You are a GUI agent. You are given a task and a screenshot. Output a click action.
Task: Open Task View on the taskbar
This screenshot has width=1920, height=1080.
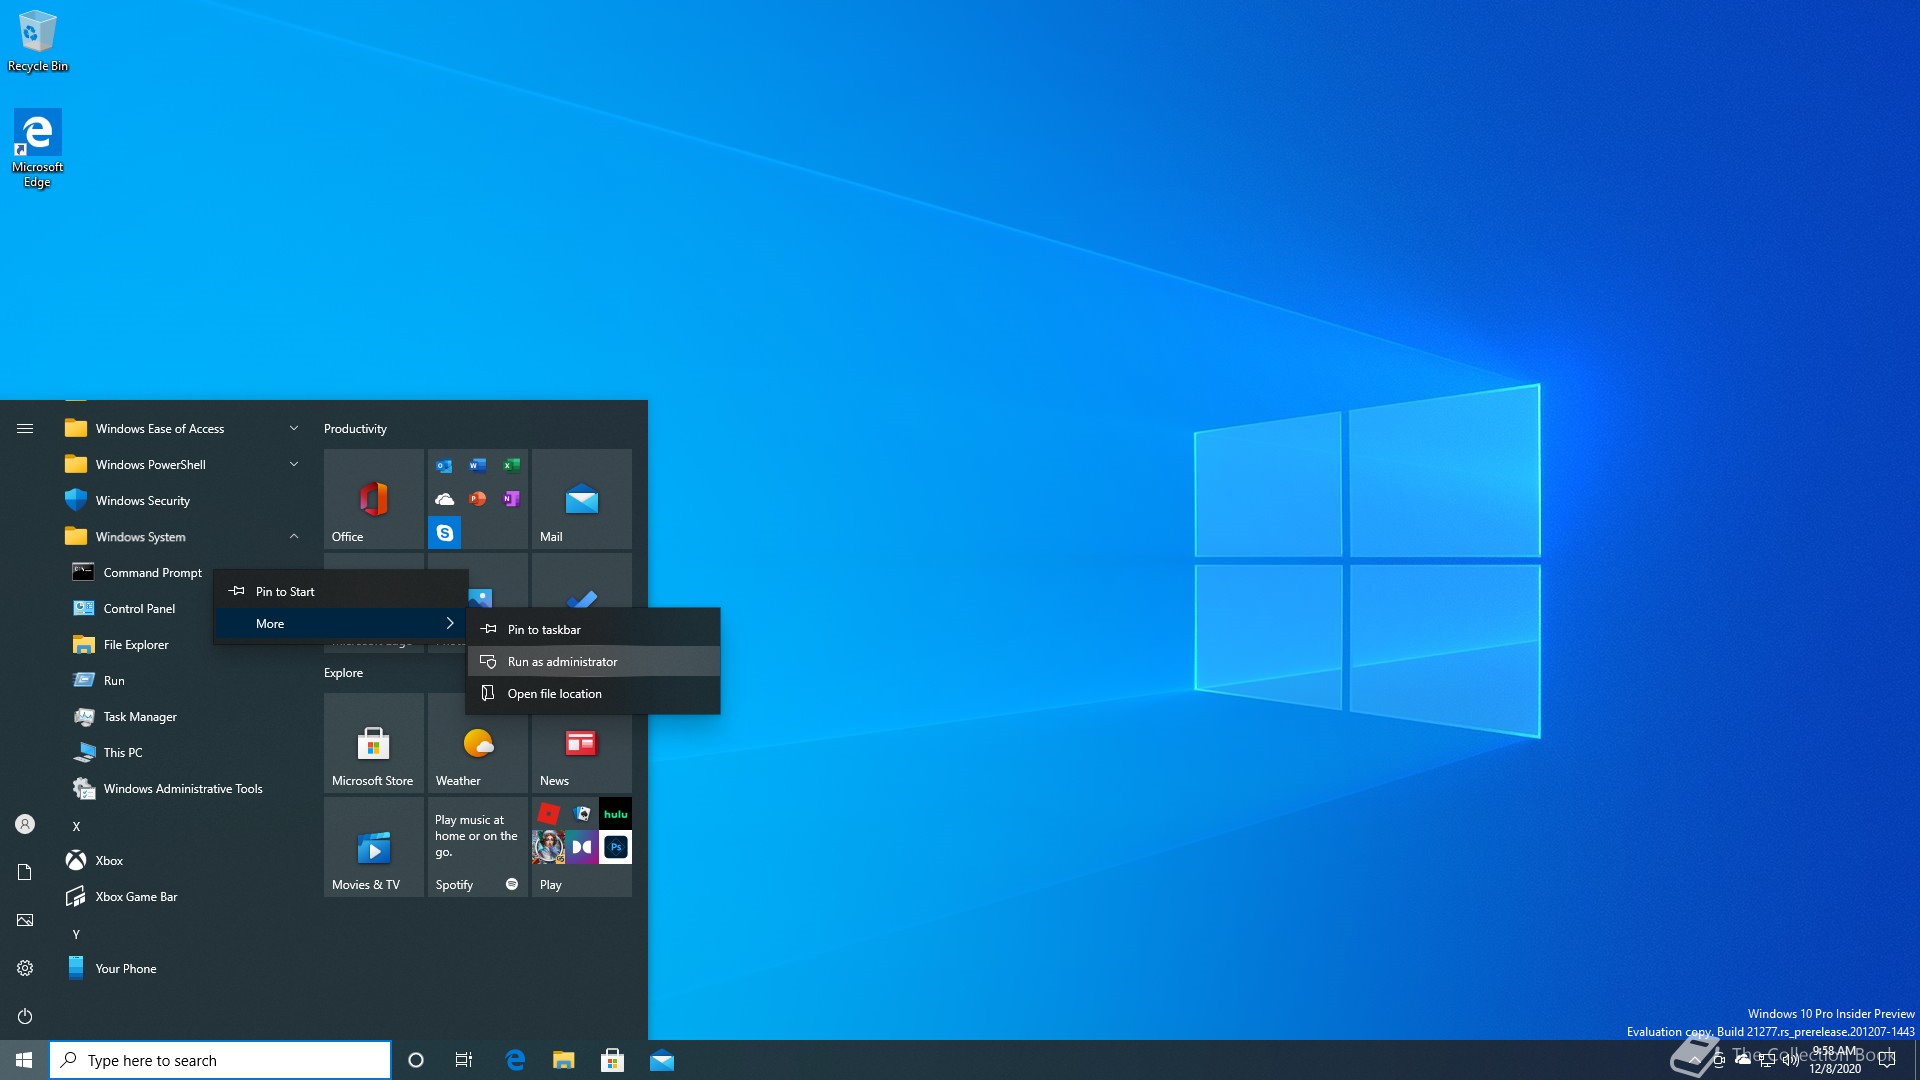pos(464,1060)
